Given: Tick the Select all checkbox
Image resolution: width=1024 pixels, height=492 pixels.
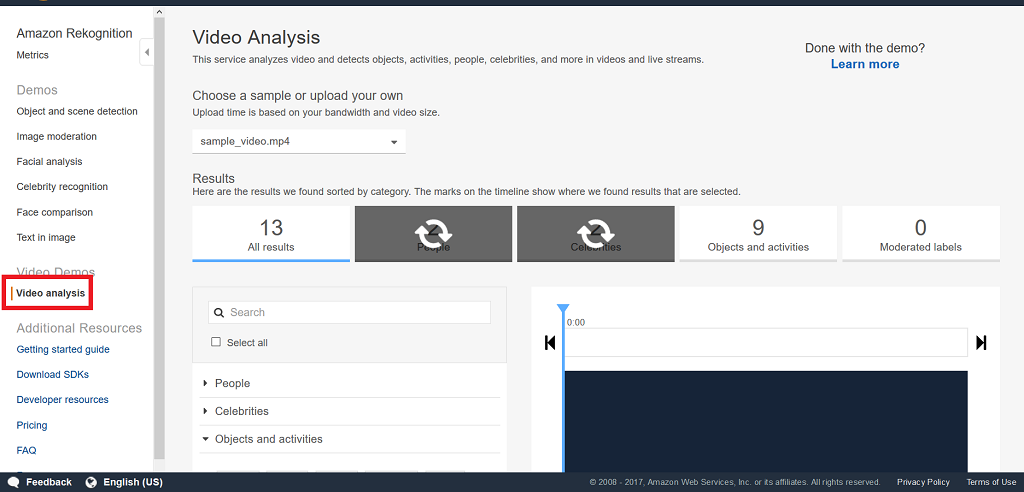Looking at the screenshot, I should 216,342.
